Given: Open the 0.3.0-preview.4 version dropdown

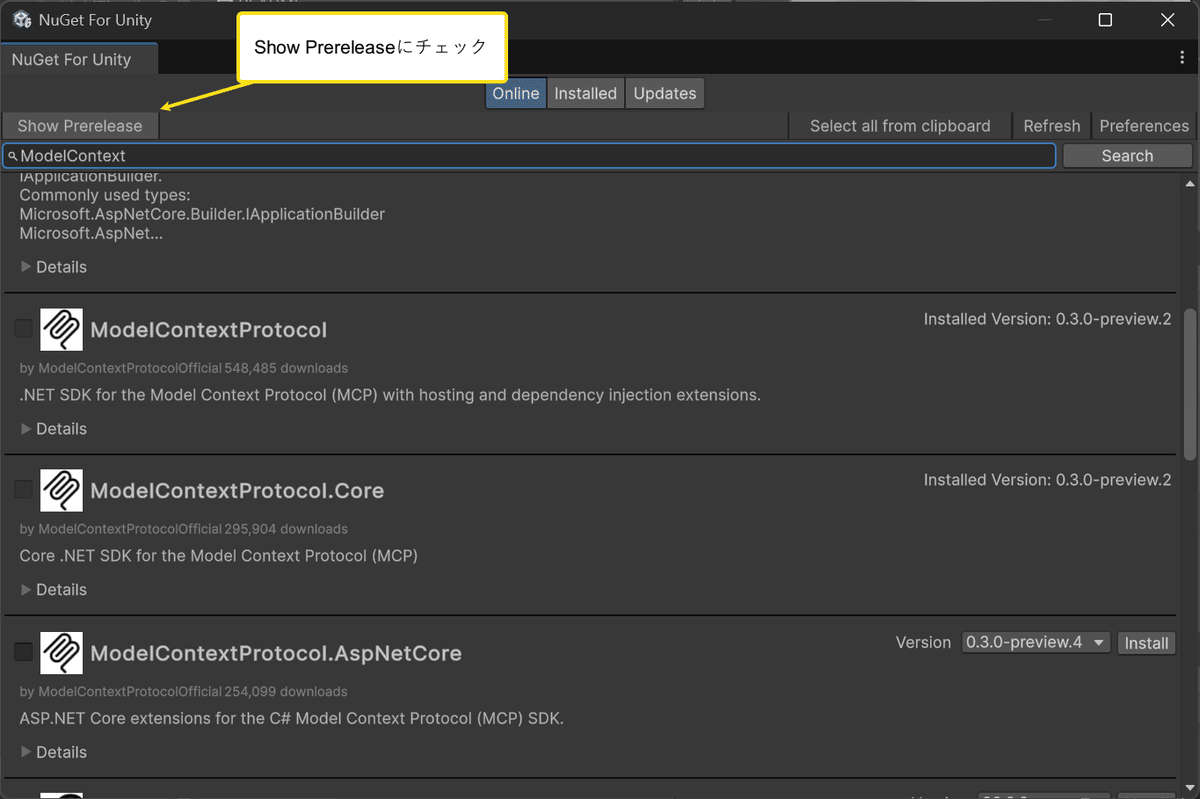Looking at the screenshot, I should pyautogui.click(x=1036, y=642).
